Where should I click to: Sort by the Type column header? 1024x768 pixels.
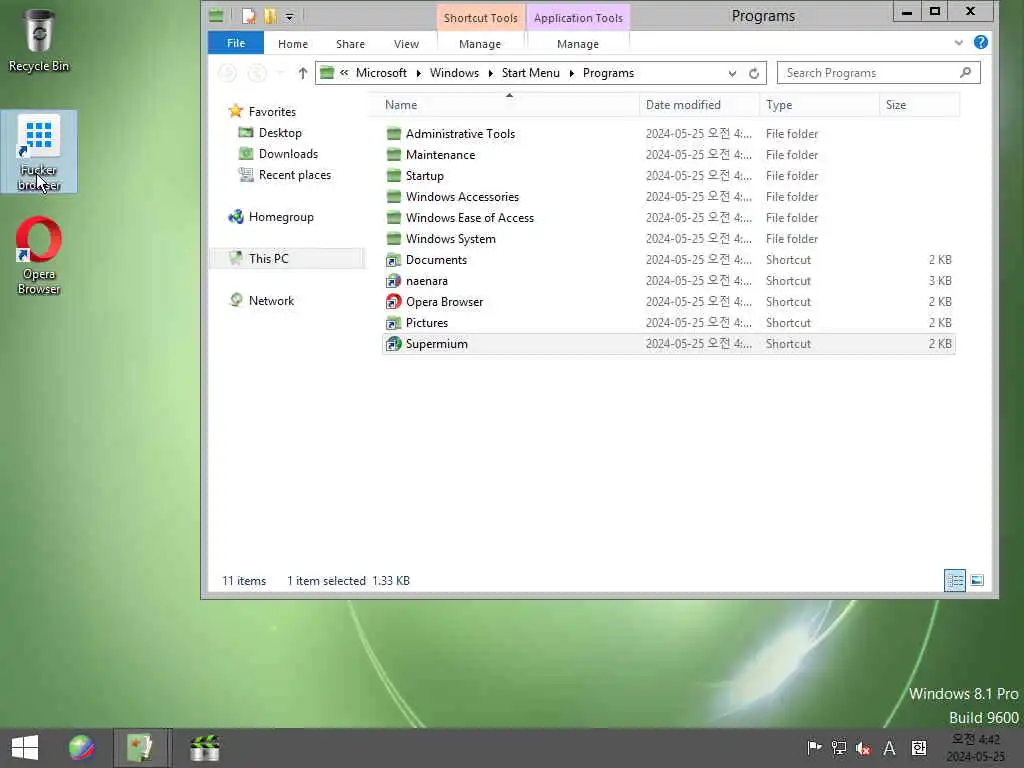point(819,105)
